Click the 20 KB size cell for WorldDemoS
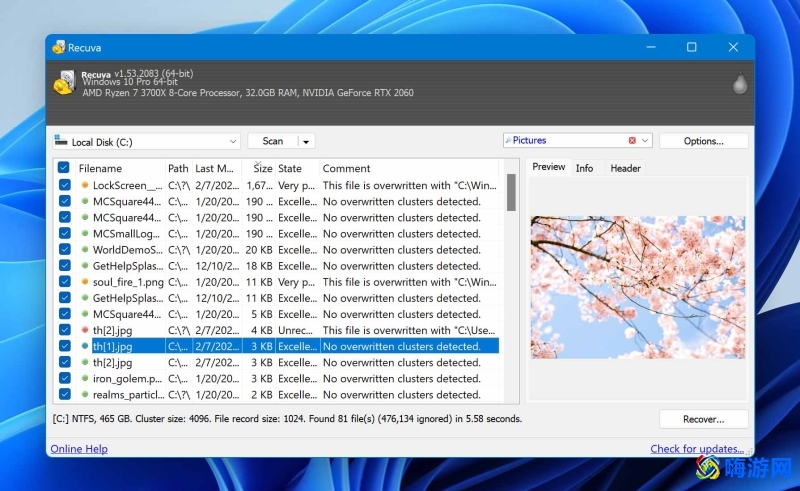 point(259,250)
